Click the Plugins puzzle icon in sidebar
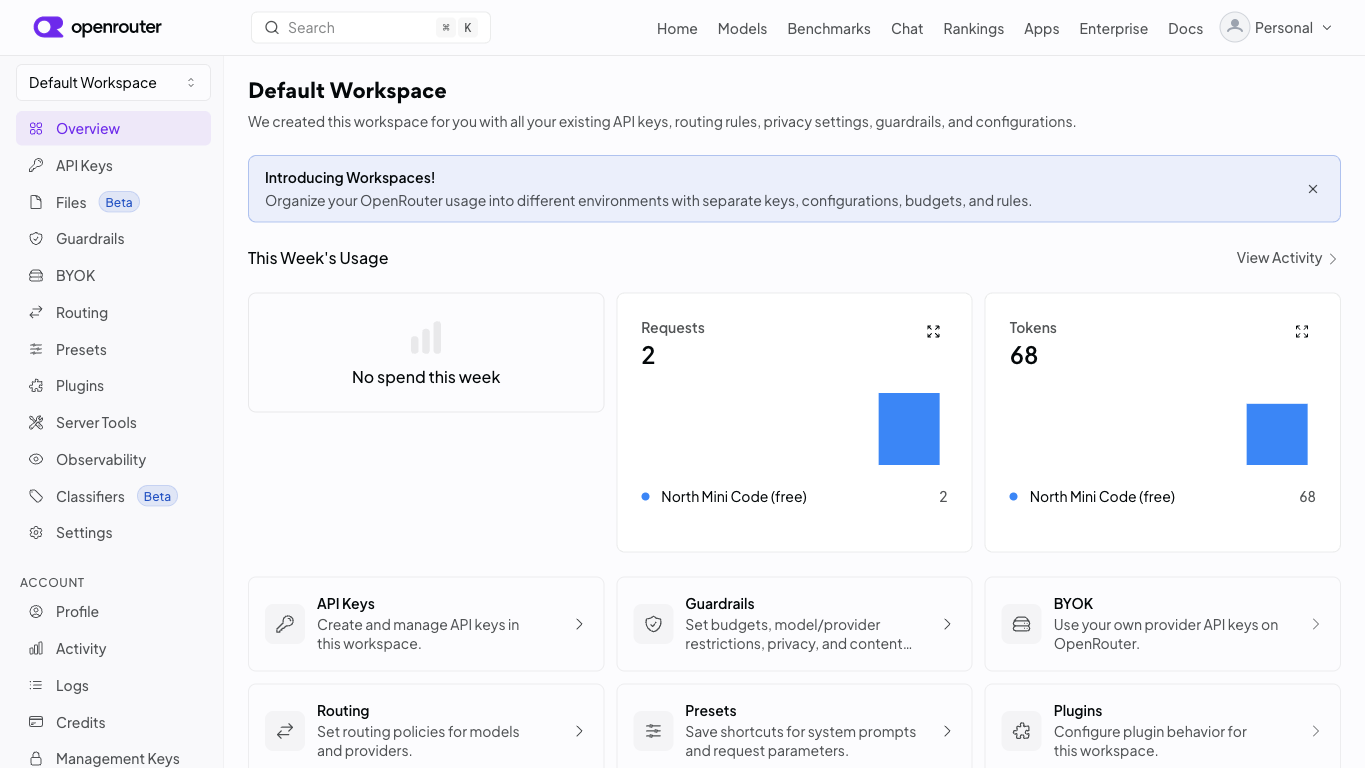 coord(36,386)
